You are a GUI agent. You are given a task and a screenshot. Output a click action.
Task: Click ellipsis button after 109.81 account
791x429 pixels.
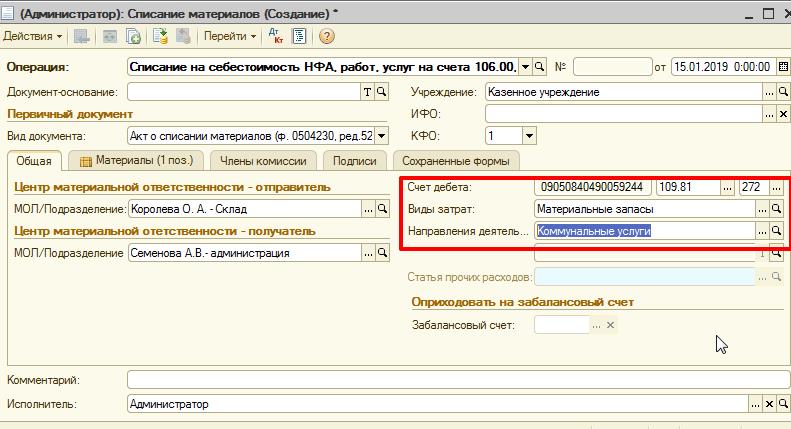(x=726, y=187)
